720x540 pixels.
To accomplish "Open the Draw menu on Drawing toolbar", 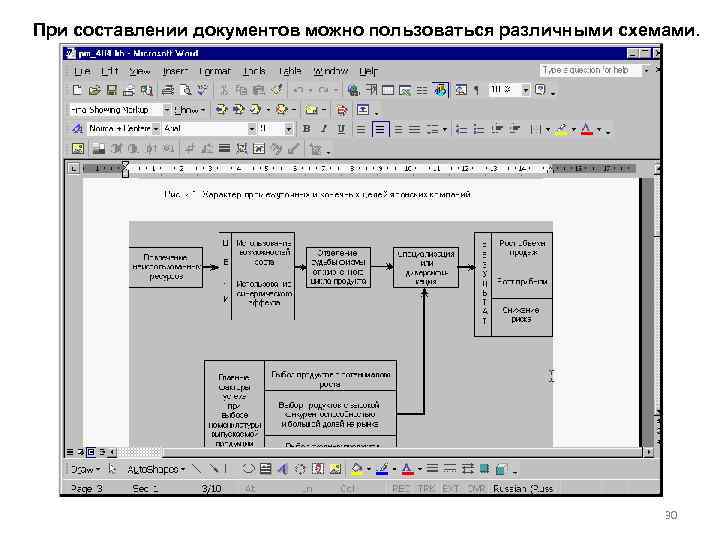I will click(x=86, y=469).
